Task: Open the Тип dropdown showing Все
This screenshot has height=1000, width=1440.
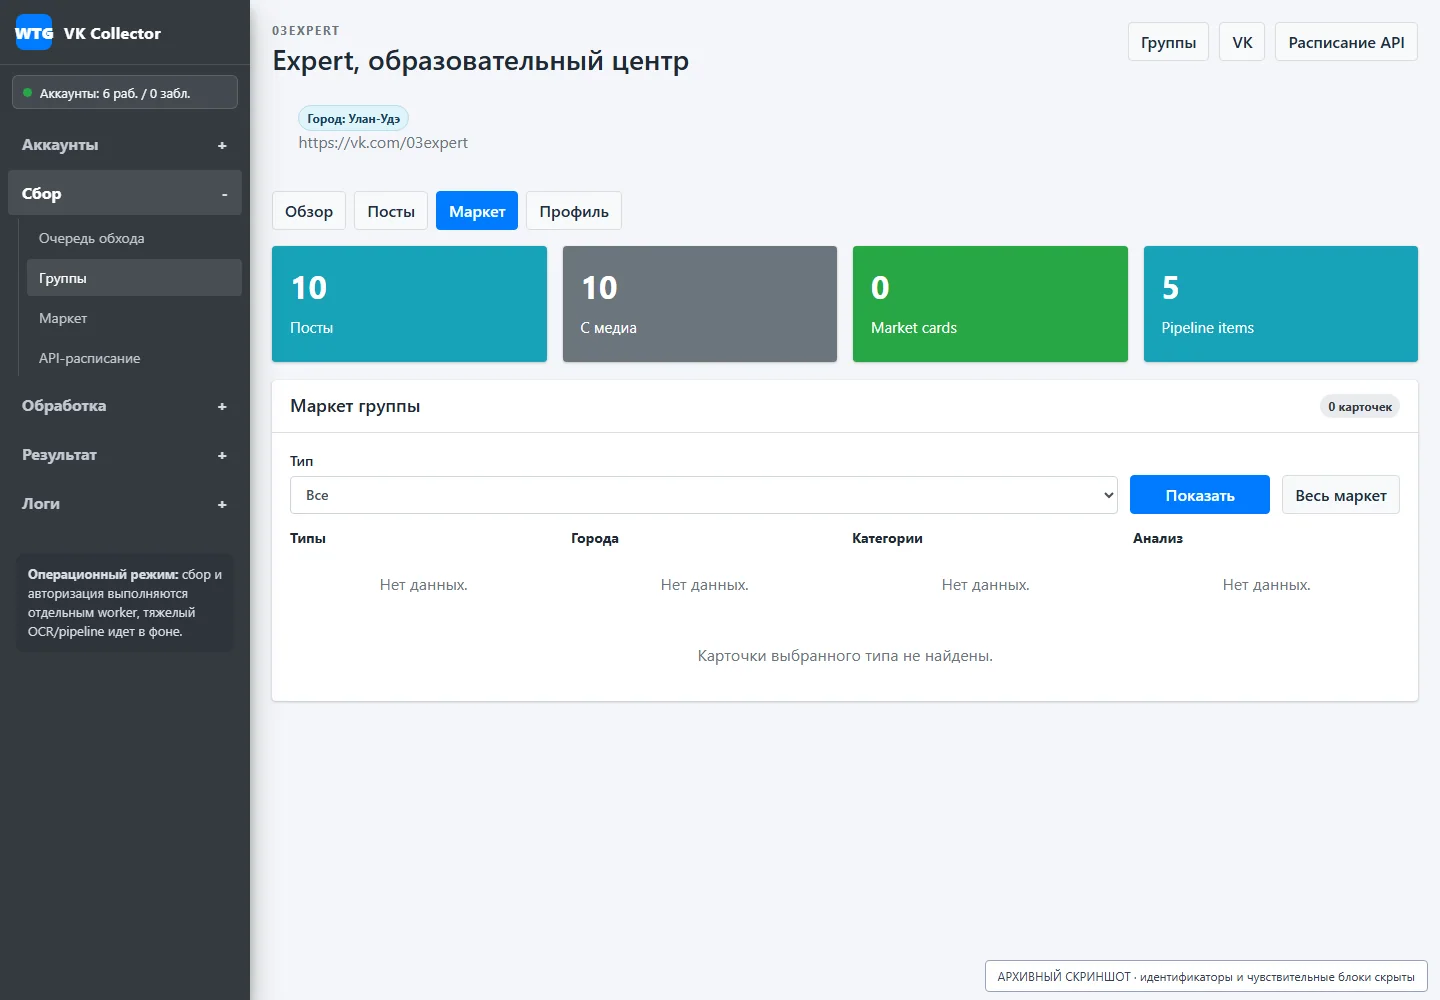Action: click(703, 495)
